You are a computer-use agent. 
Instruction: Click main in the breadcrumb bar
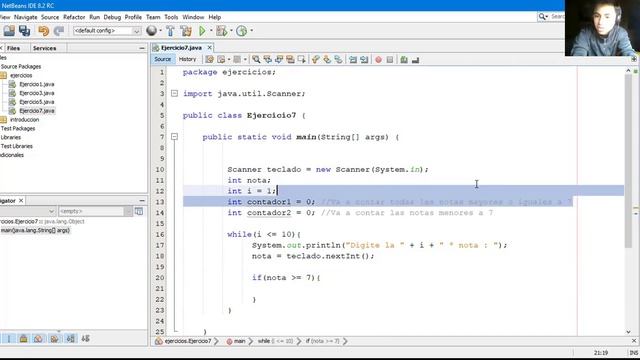pyautogui.click(x=239, y=341)
